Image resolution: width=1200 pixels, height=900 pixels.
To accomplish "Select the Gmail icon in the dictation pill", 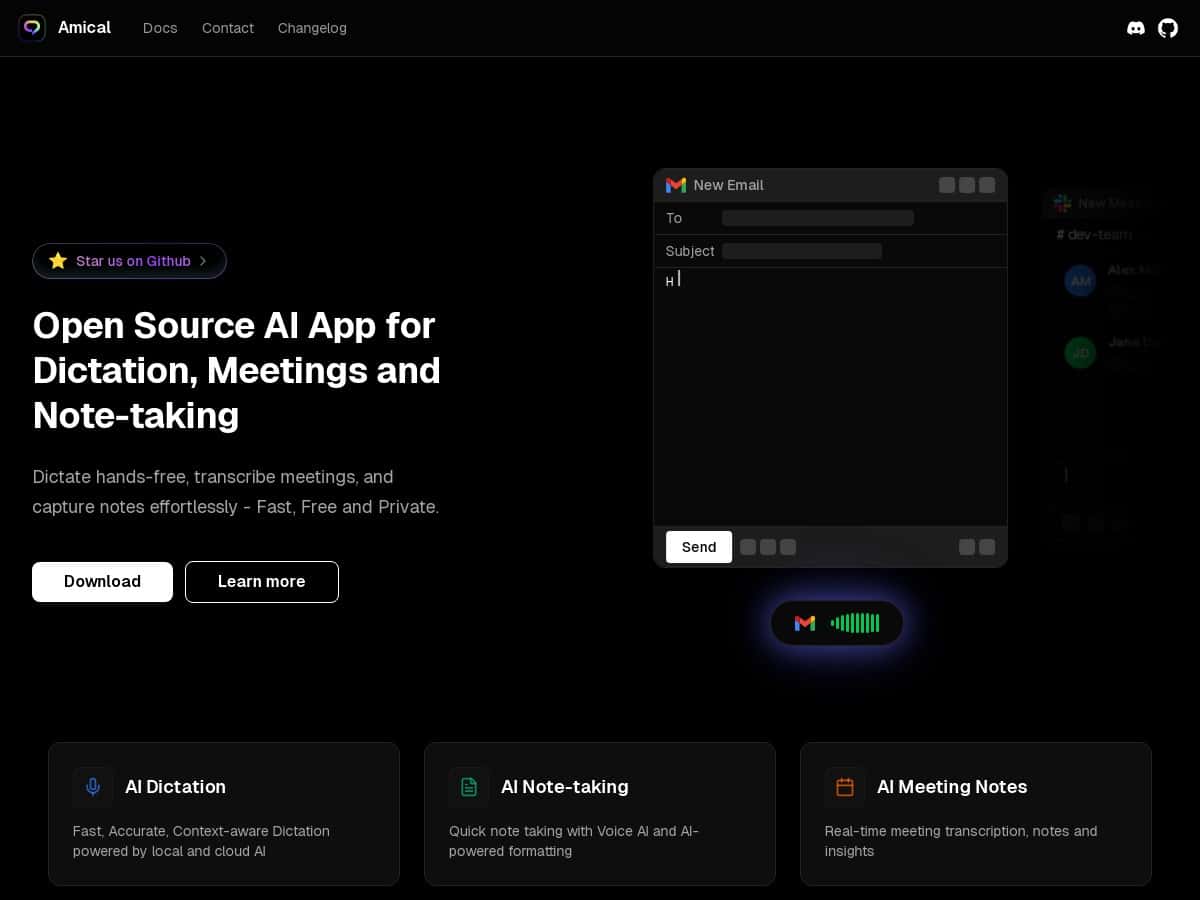I will click(805, 623).
